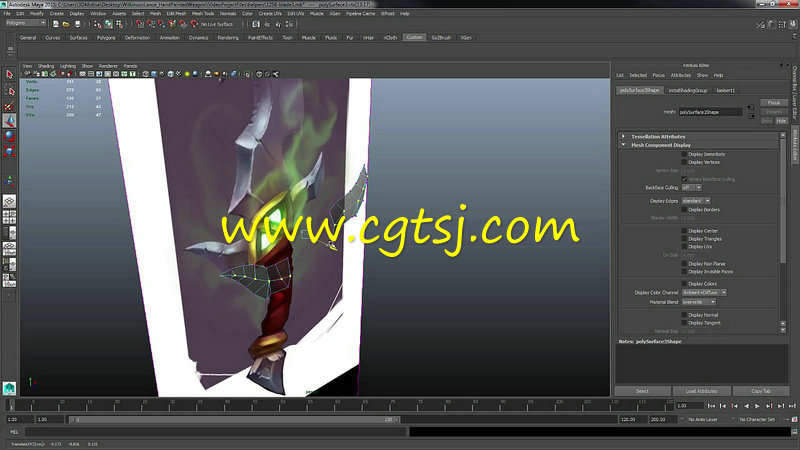Toggle Wireframe cube icon in viewport toolbar
The image size is (800, 450).
[145, 74]
